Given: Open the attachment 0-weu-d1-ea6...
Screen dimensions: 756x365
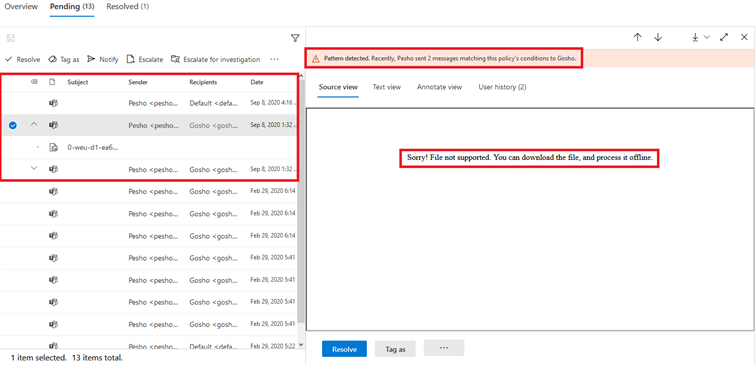Looking at the screenshot, I should [x=93, y=148].
